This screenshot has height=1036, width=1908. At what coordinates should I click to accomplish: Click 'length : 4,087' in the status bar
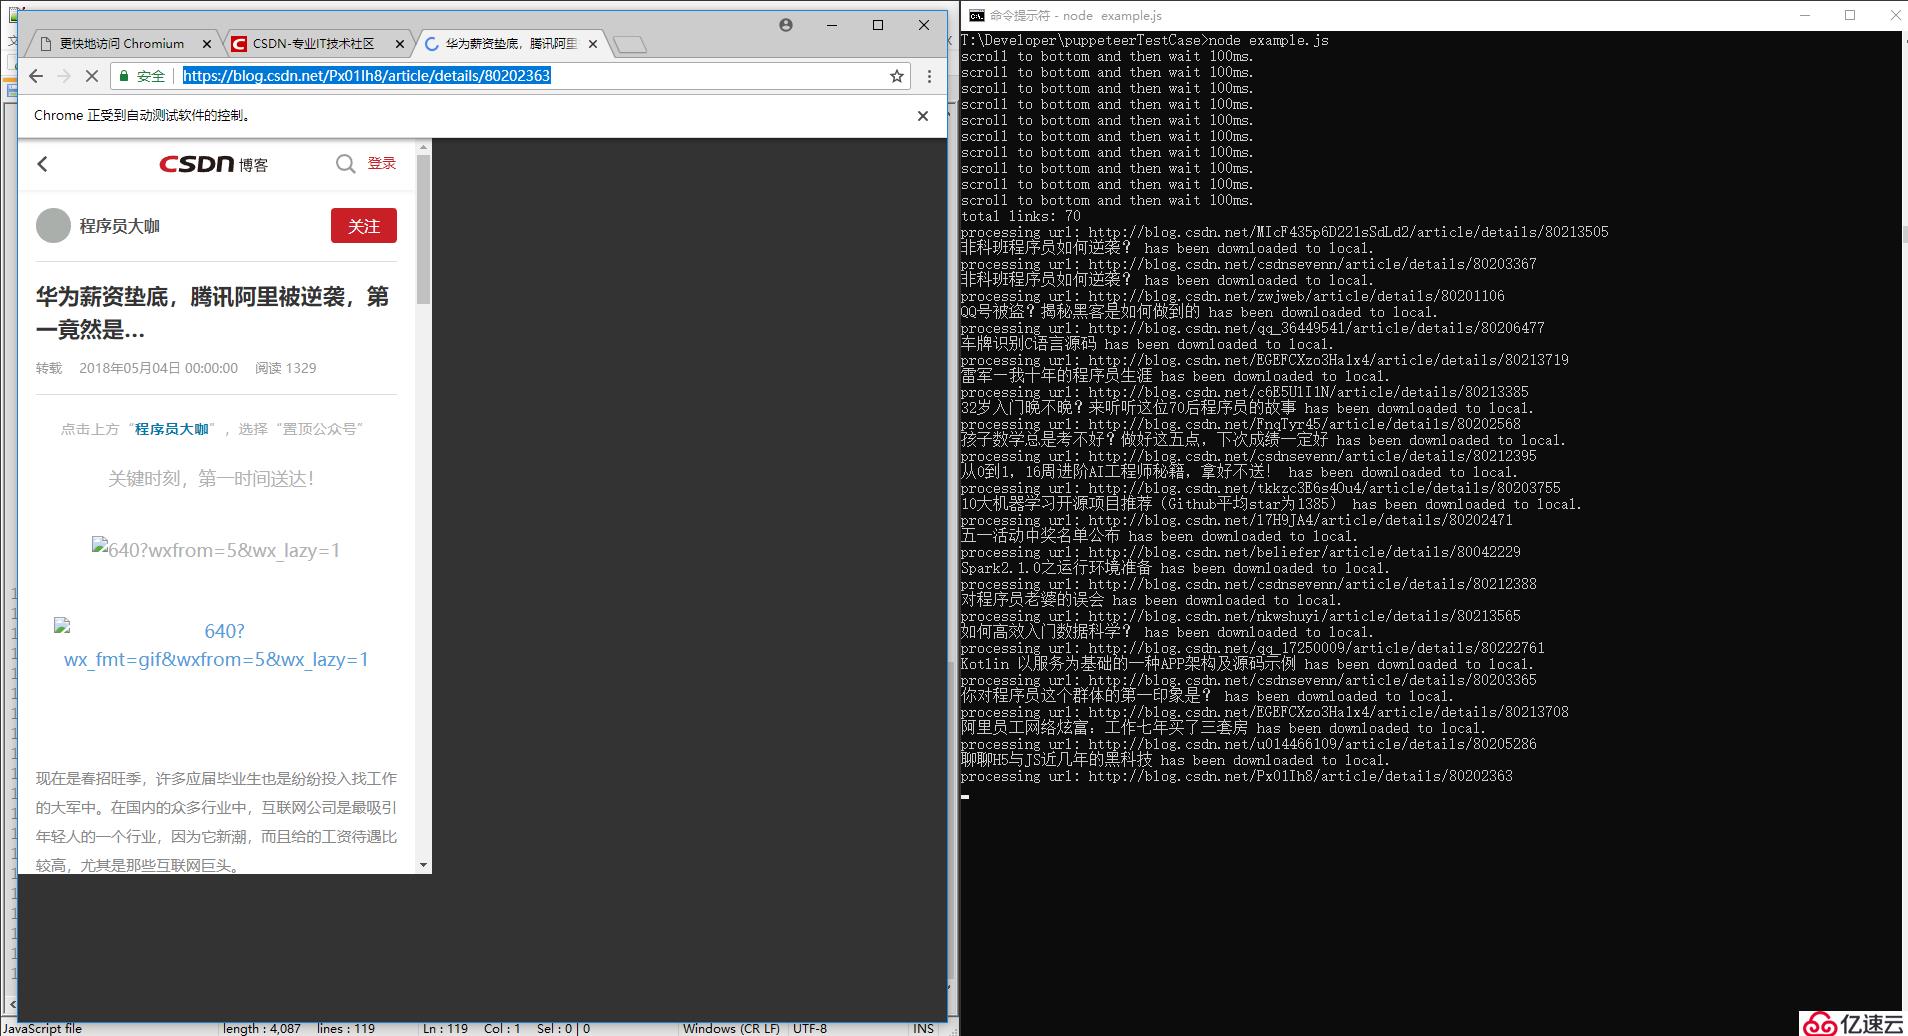(x=262, y=1028)
